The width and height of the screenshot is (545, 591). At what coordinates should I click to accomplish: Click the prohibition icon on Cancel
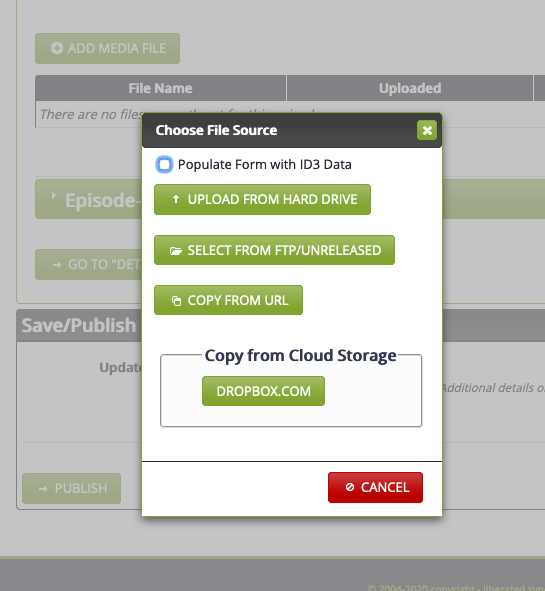point(350,487)
